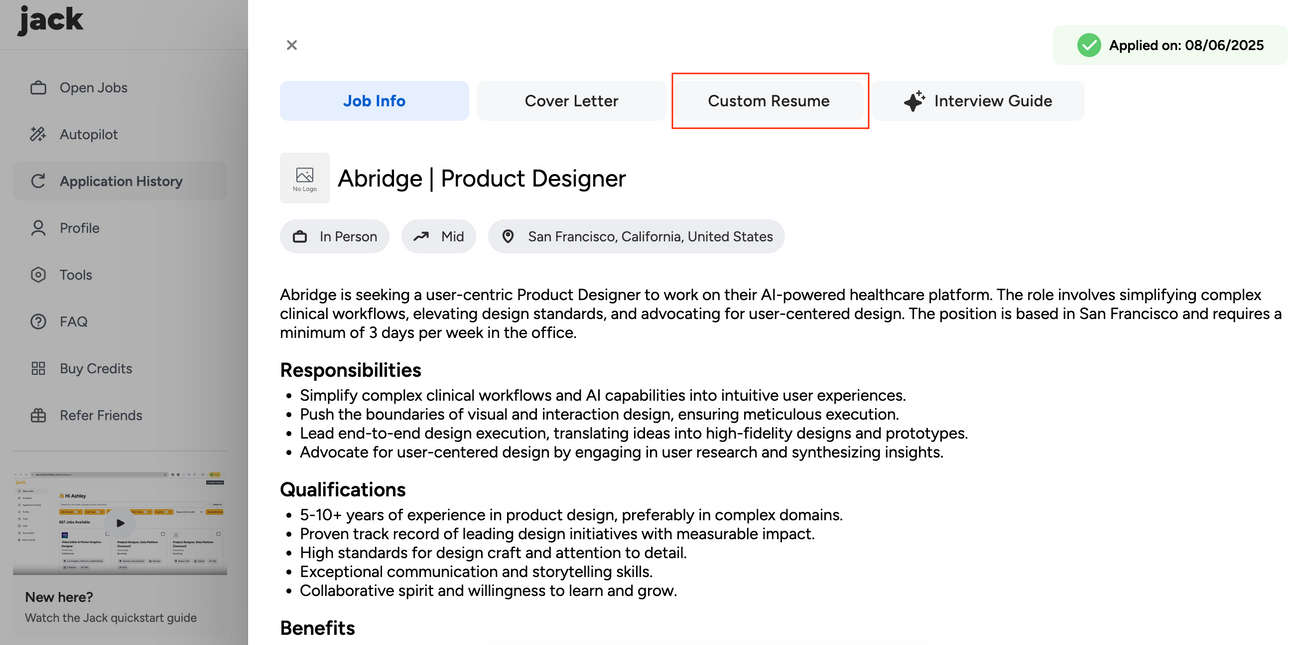Switch to the Custom Resume tab

(768, 100)
